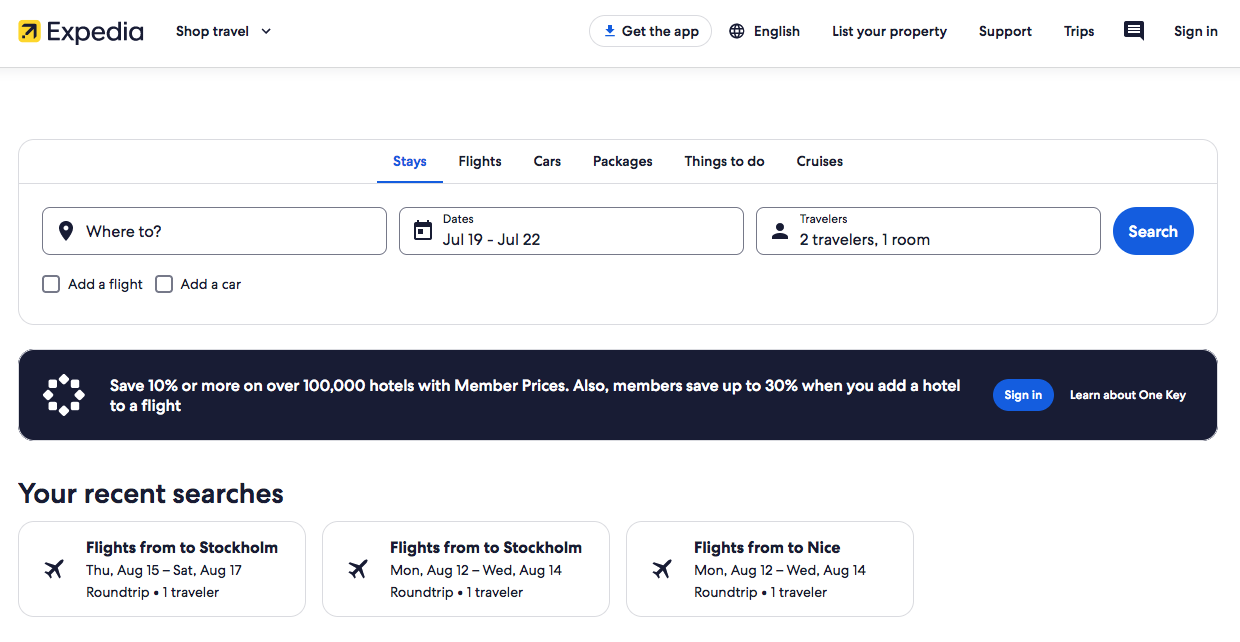Image resolution: width=1240 pixels, height=642 pixels.
Task: Switch to the Flights tab
Action: (479, 161)
